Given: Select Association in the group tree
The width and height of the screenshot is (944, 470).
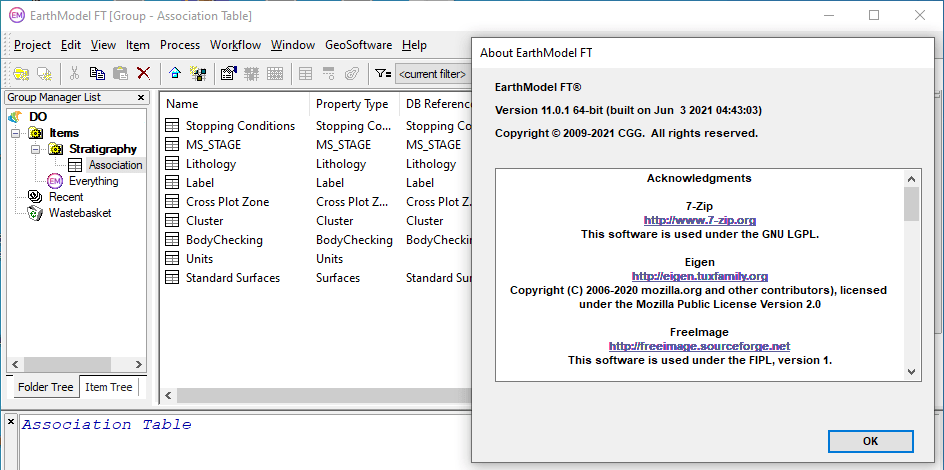Looking at the screenshot, I should (116, 165).
